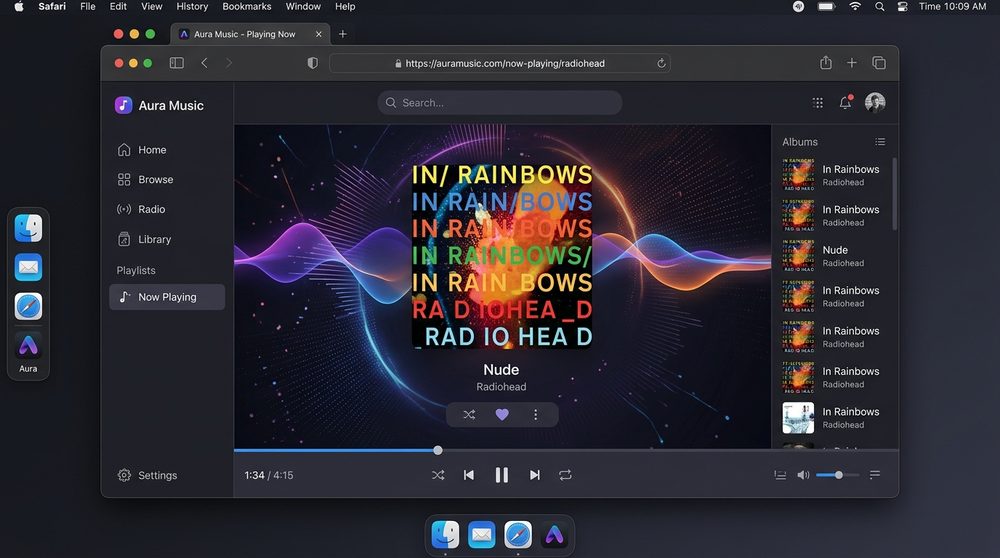
Task: Select the Now Playing playlist item
Action: coord(167,297)
